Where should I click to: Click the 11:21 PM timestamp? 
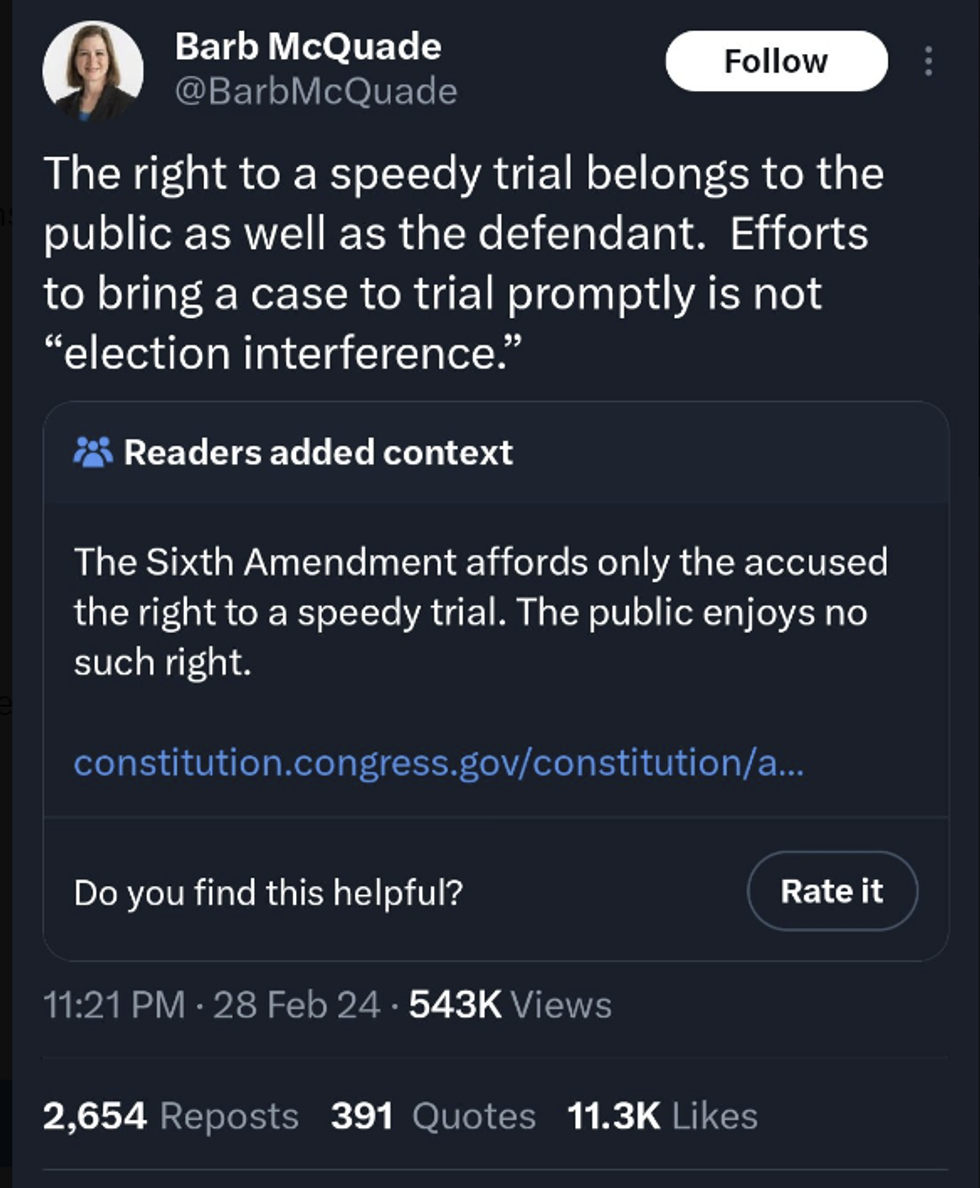tap(114, 1004)
